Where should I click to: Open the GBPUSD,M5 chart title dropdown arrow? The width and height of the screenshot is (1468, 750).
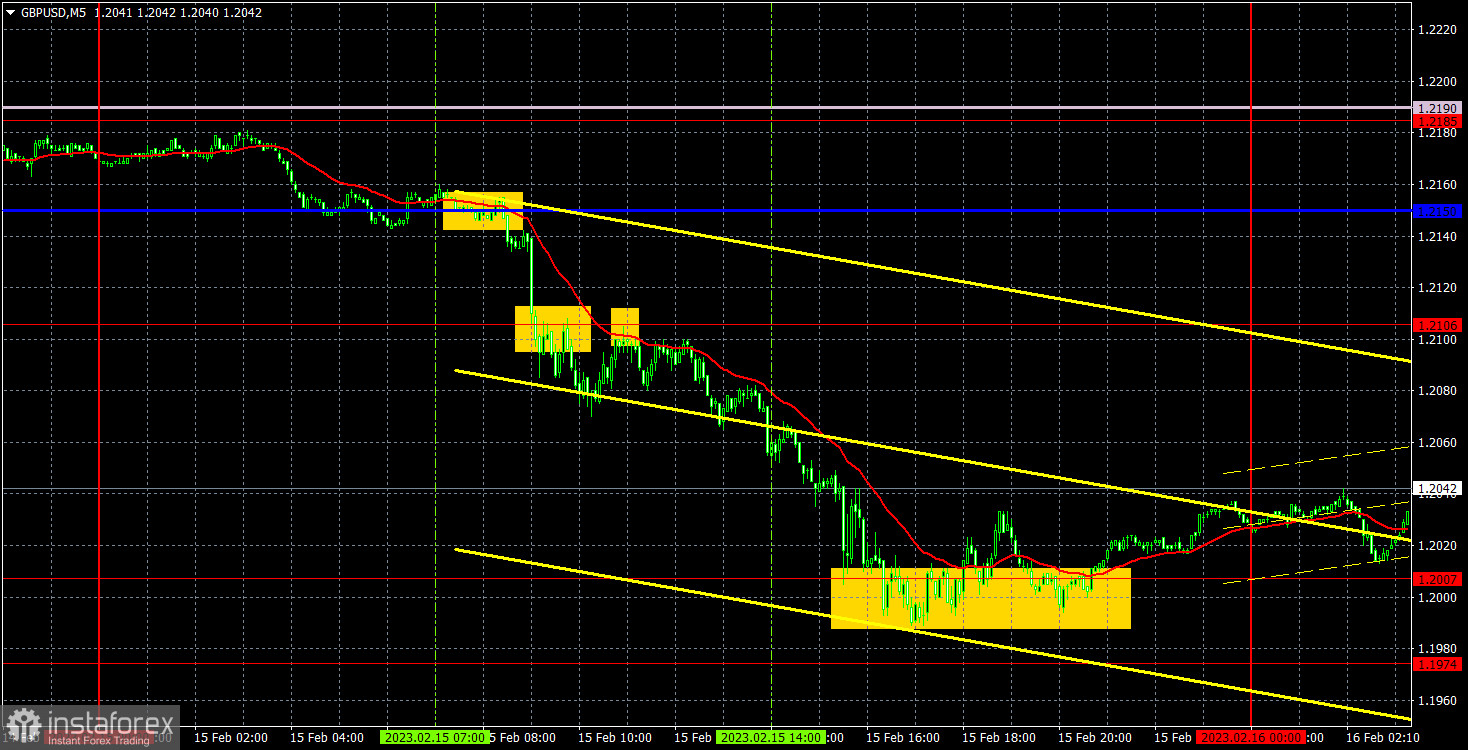coord(10,15)
